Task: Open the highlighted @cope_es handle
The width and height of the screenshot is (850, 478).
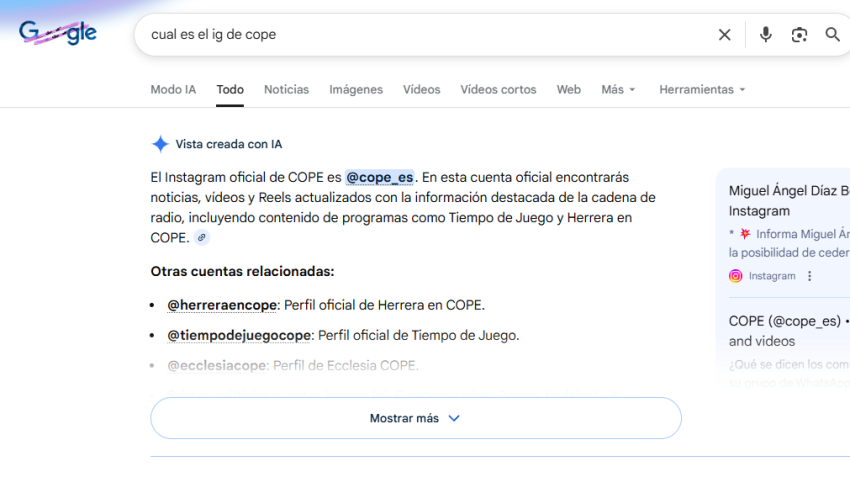Action: [379, 177]
